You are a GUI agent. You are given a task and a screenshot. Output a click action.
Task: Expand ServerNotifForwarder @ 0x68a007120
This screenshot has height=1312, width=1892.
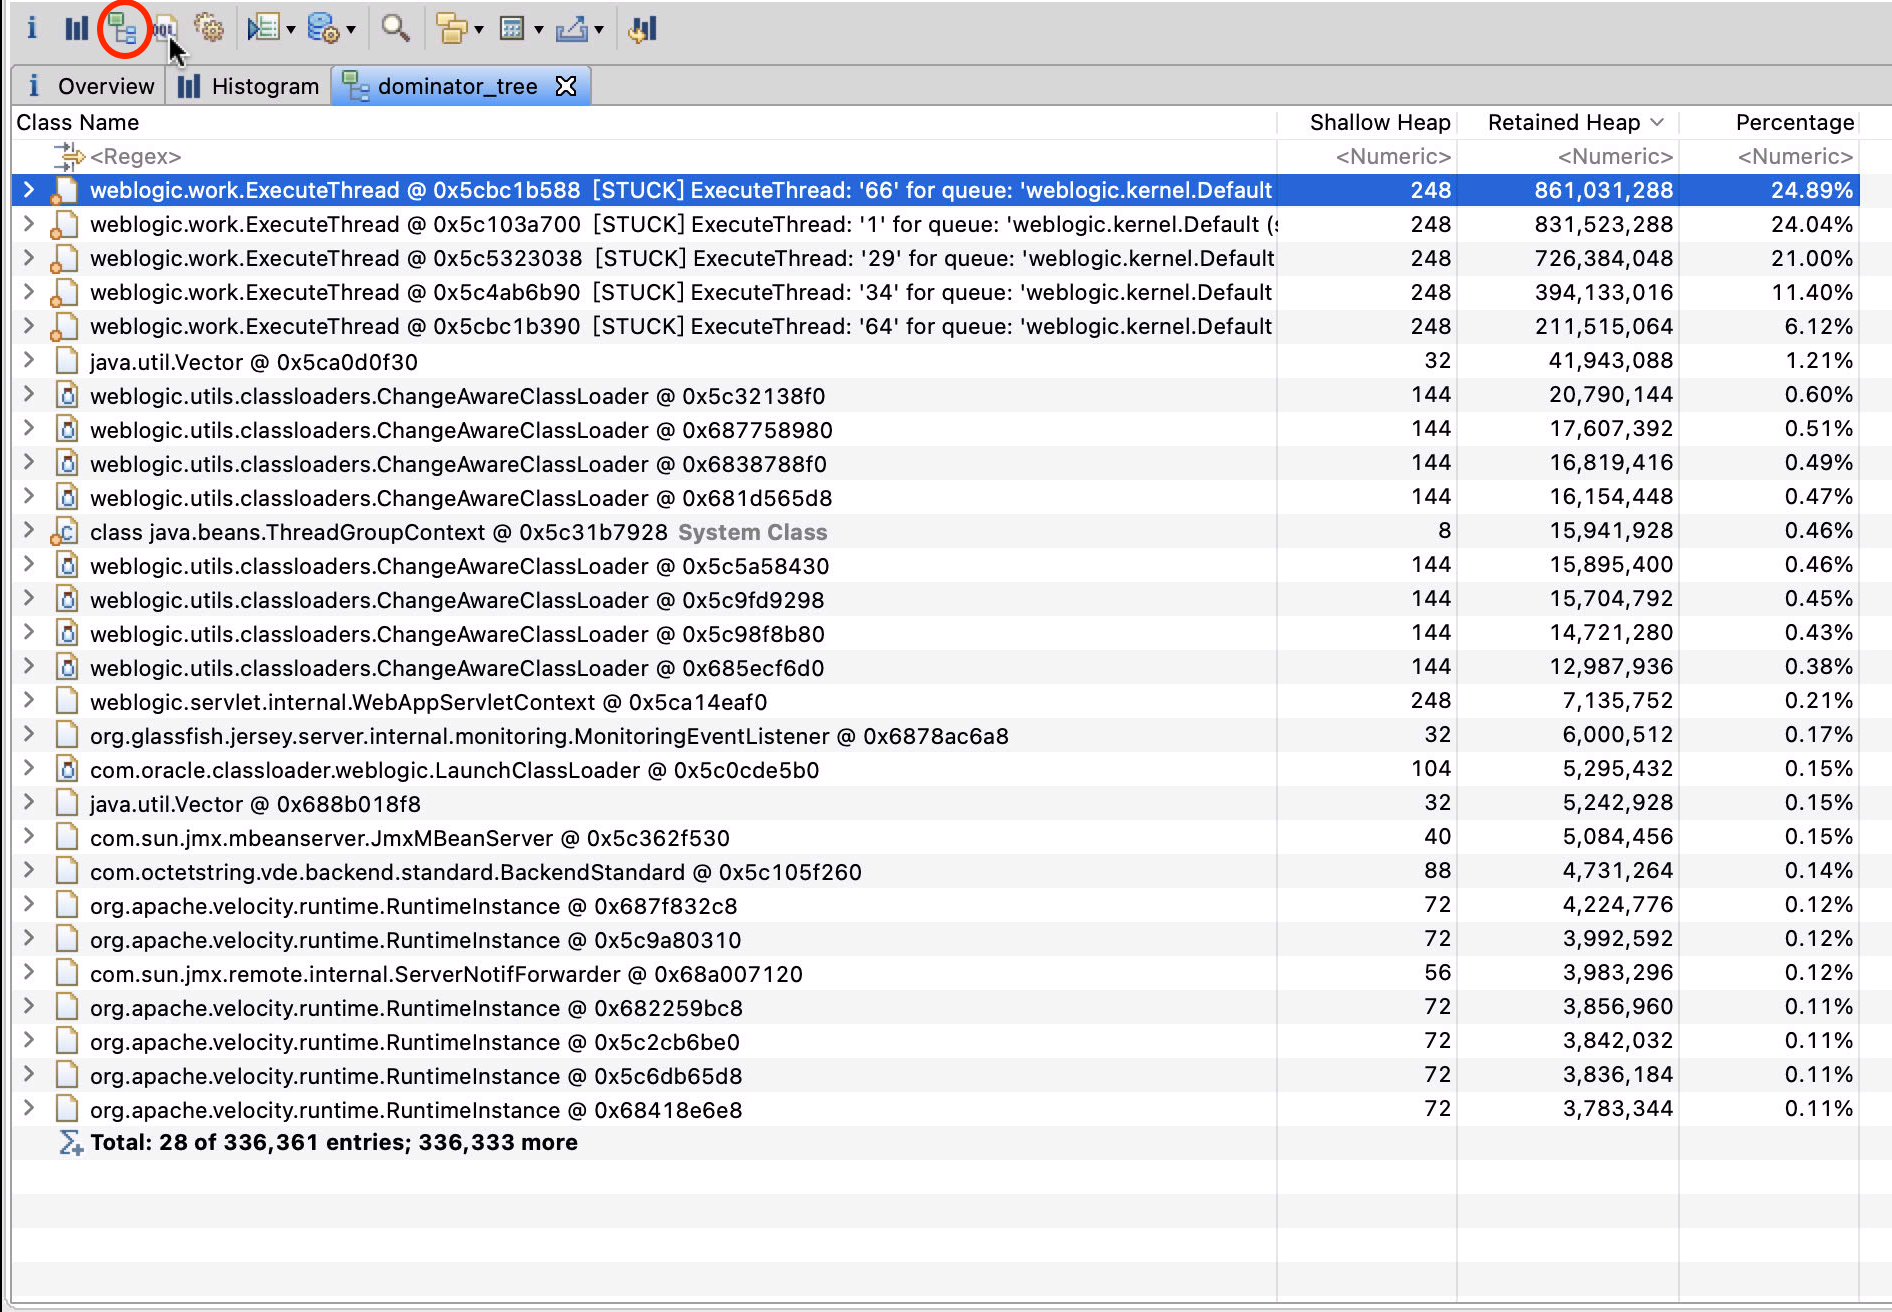coord(29,972)
